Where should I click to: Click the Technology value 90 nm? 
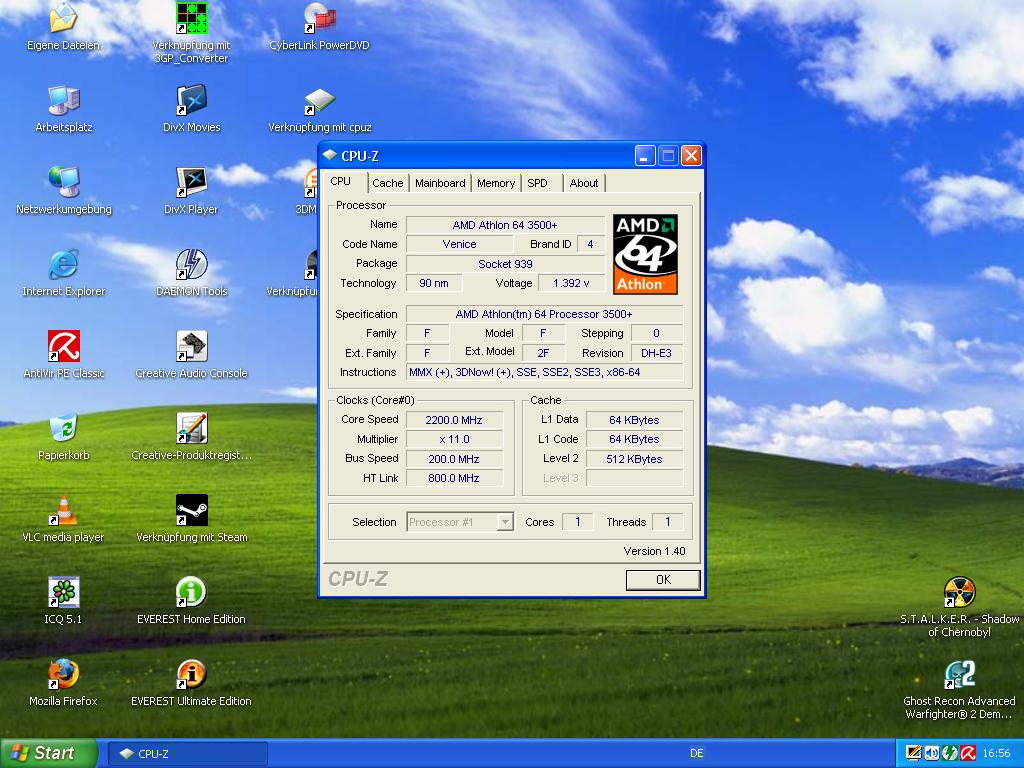(x=434, y=283)
